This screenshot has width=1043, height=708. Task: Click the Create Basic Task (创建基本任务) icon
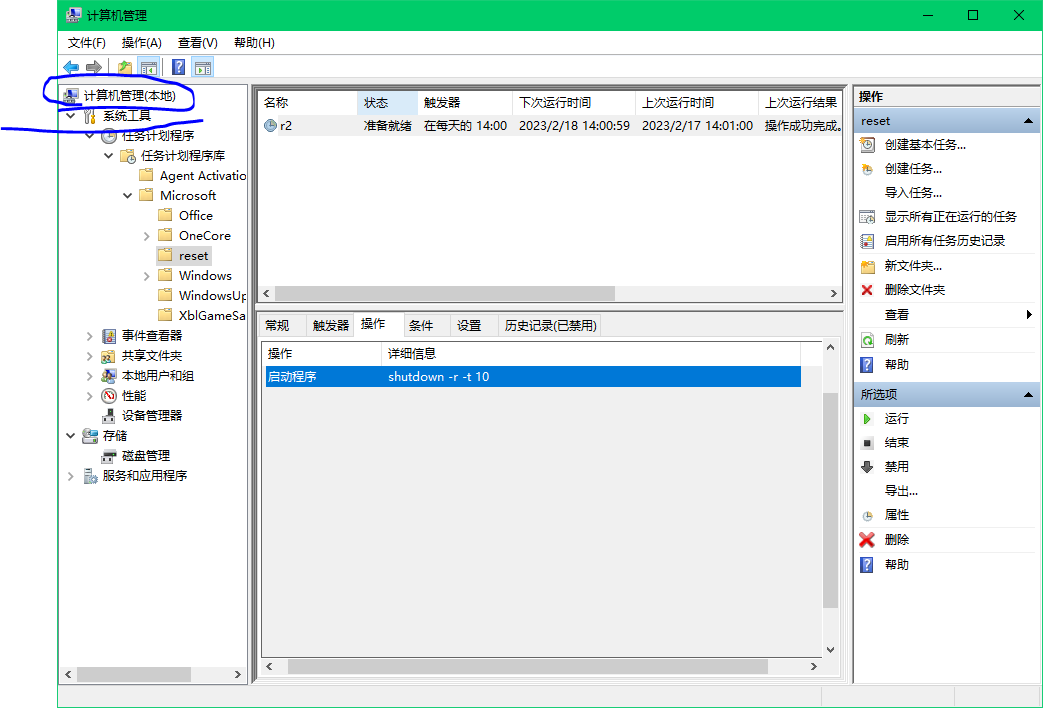pyautogui.click(x=867, y=144)
